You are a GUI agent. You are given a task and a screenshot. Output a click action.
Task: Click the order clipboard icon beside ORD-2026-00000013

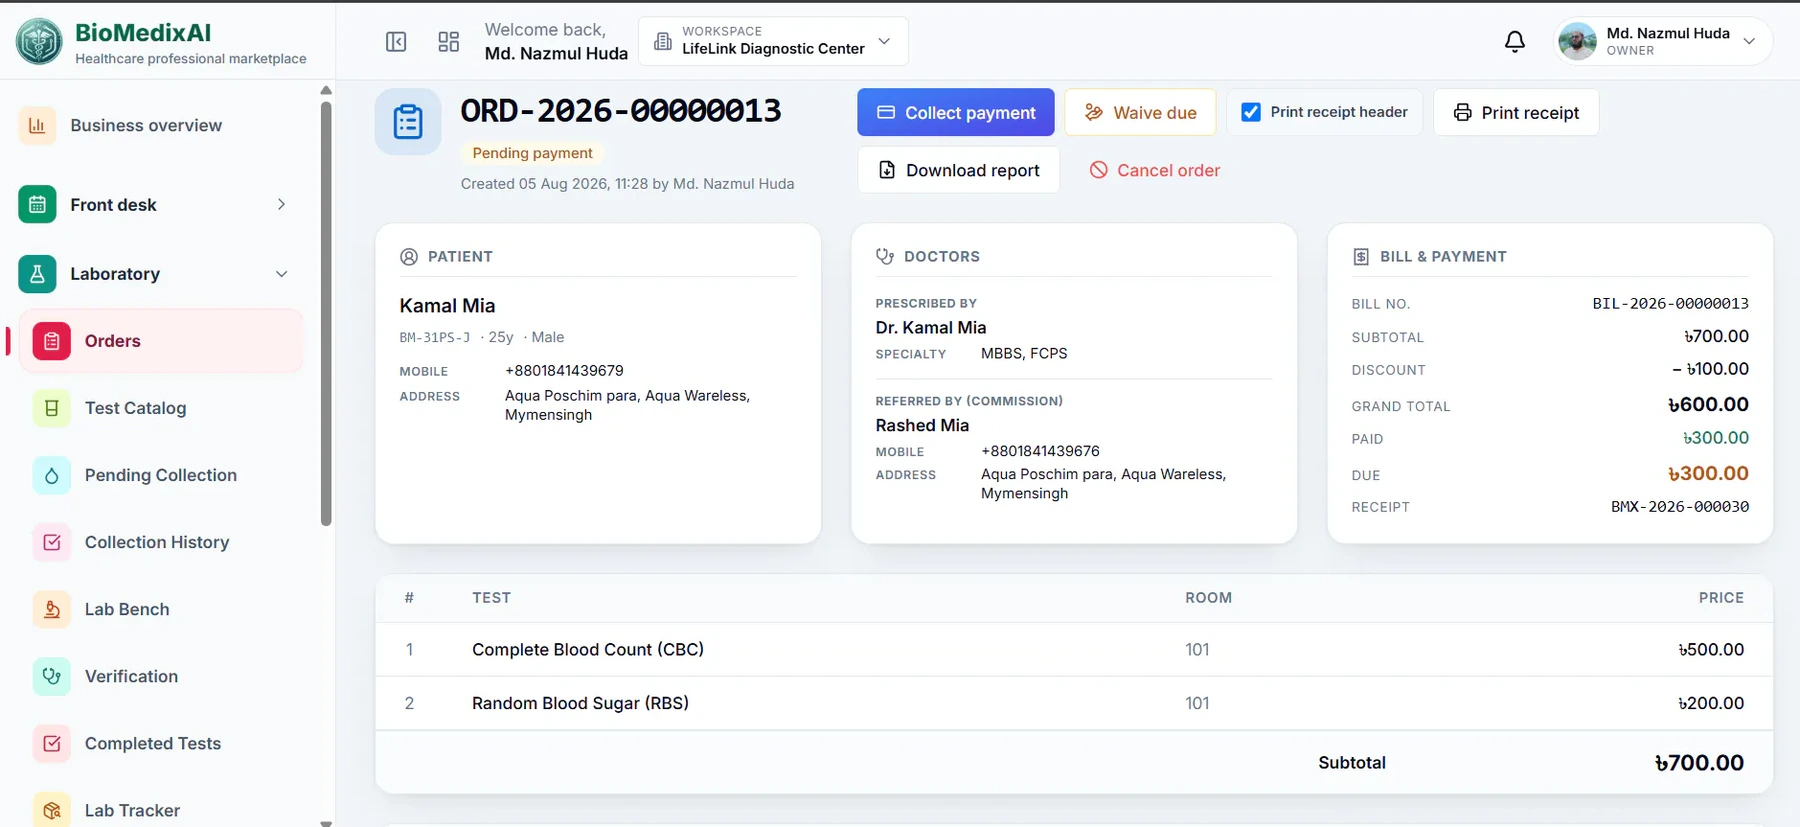(x=408, y=122)
